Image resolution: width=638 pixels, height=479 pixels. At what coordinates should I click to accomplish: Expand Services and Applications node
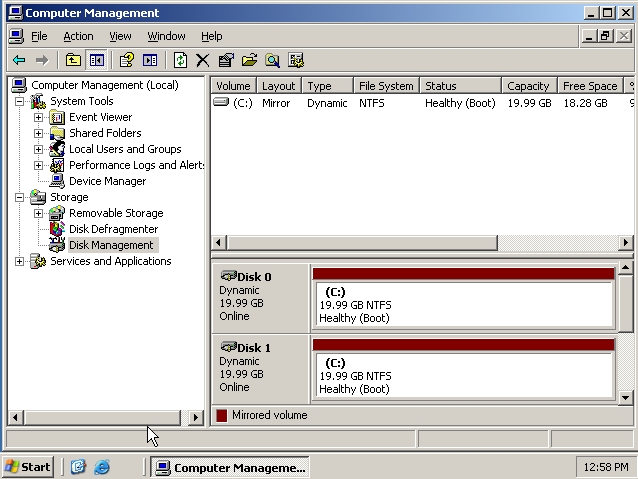[19, 261]
